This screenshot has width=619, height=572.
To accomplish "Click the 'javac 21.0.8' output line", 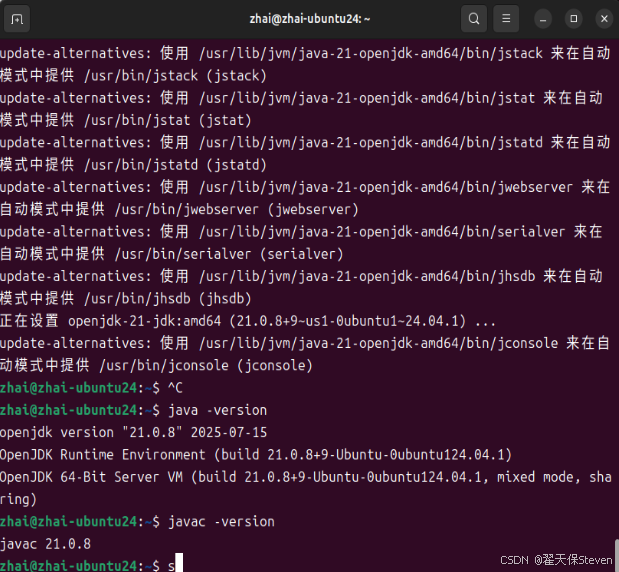I will (45, 544).
